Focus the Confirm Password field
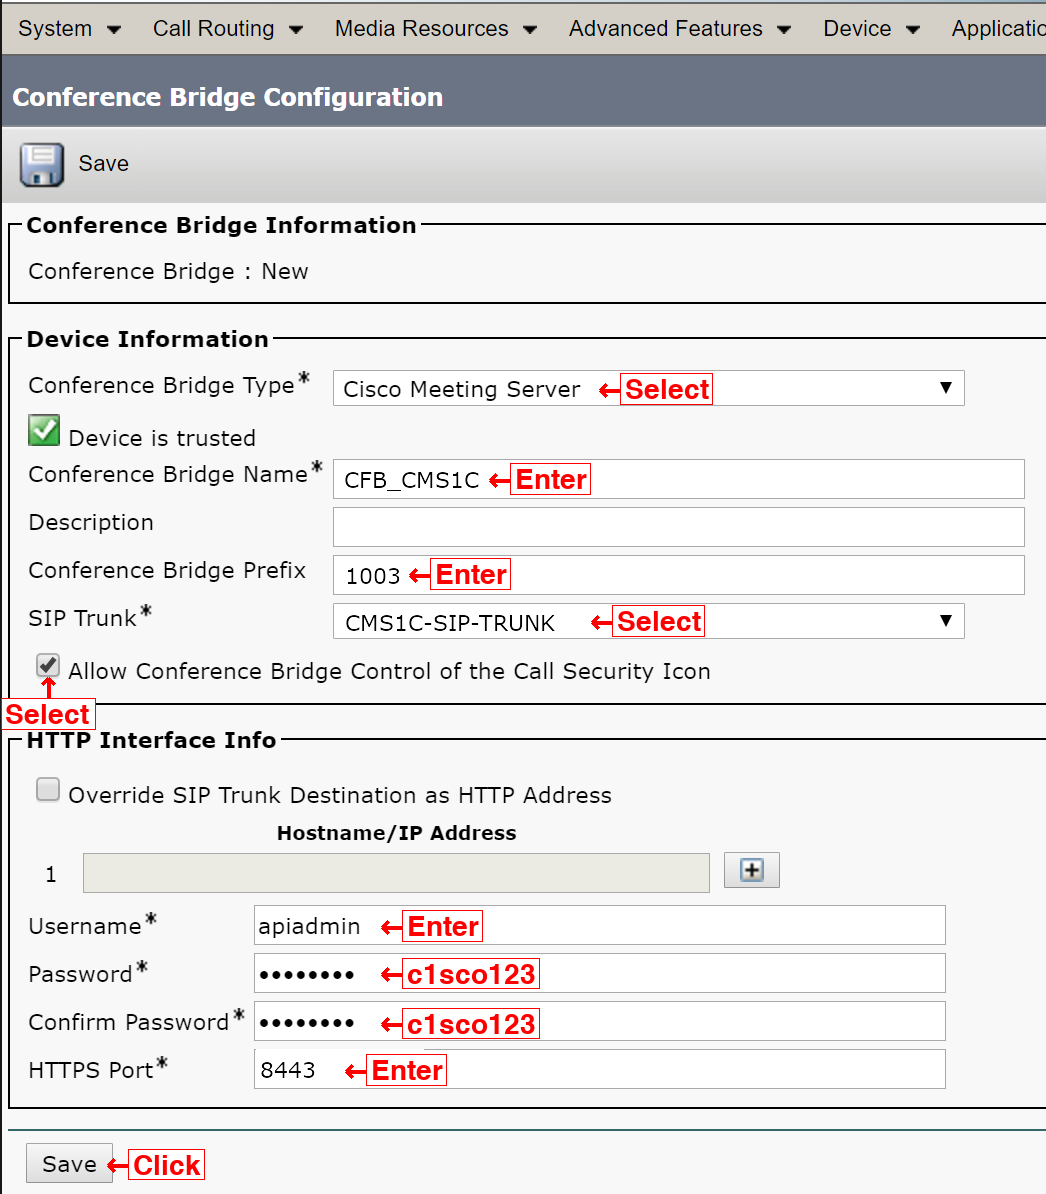 [600, 1021]
